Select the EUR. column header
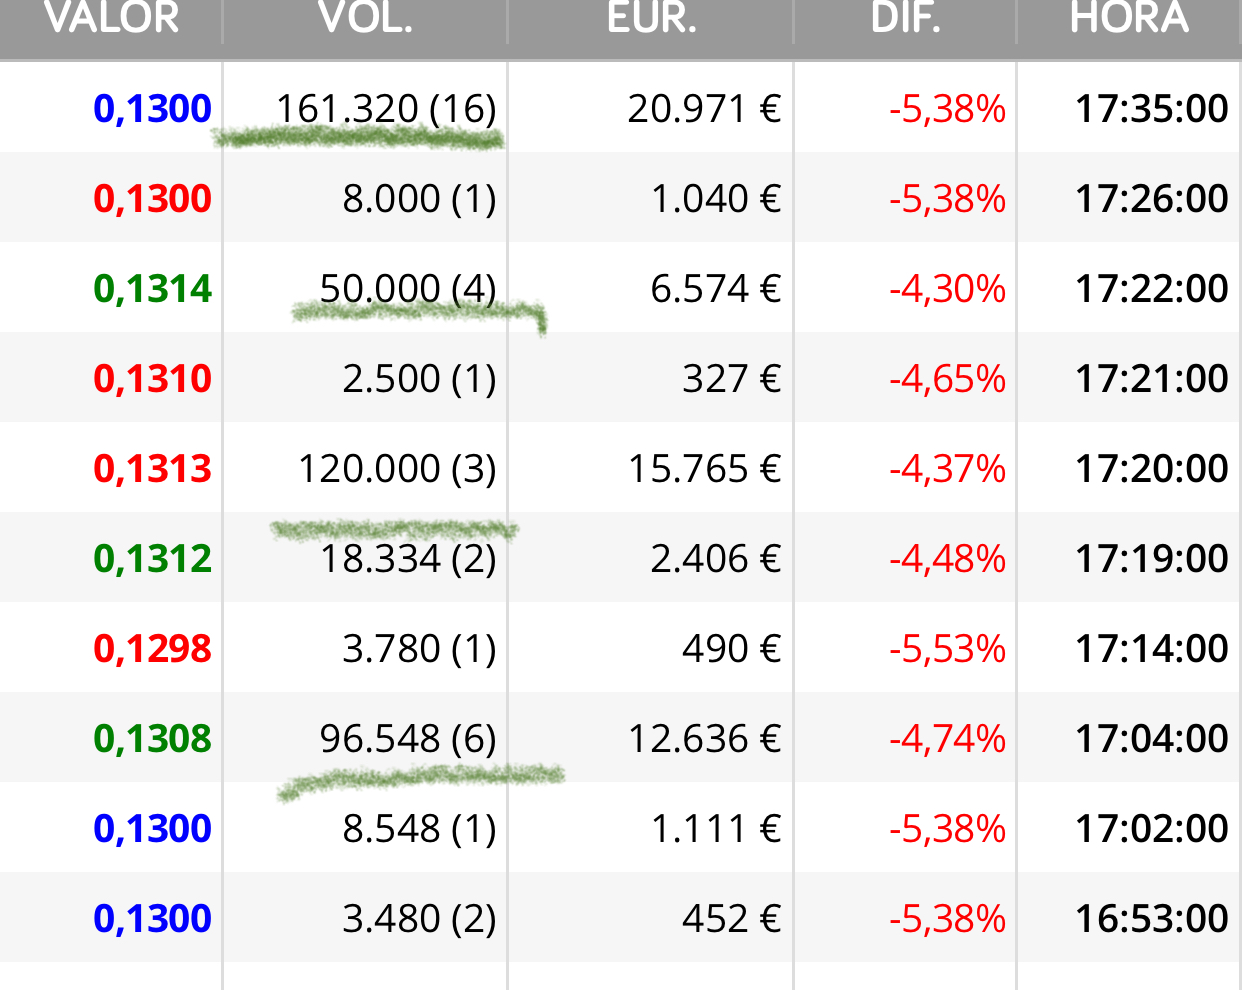 [652, 18]
